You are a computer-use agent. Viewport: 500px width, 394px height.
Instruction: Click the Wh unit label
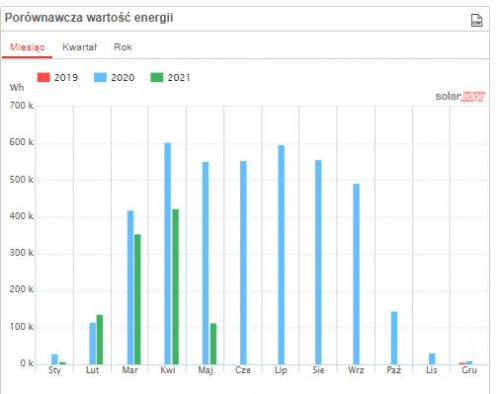click(x=17, y=88)
